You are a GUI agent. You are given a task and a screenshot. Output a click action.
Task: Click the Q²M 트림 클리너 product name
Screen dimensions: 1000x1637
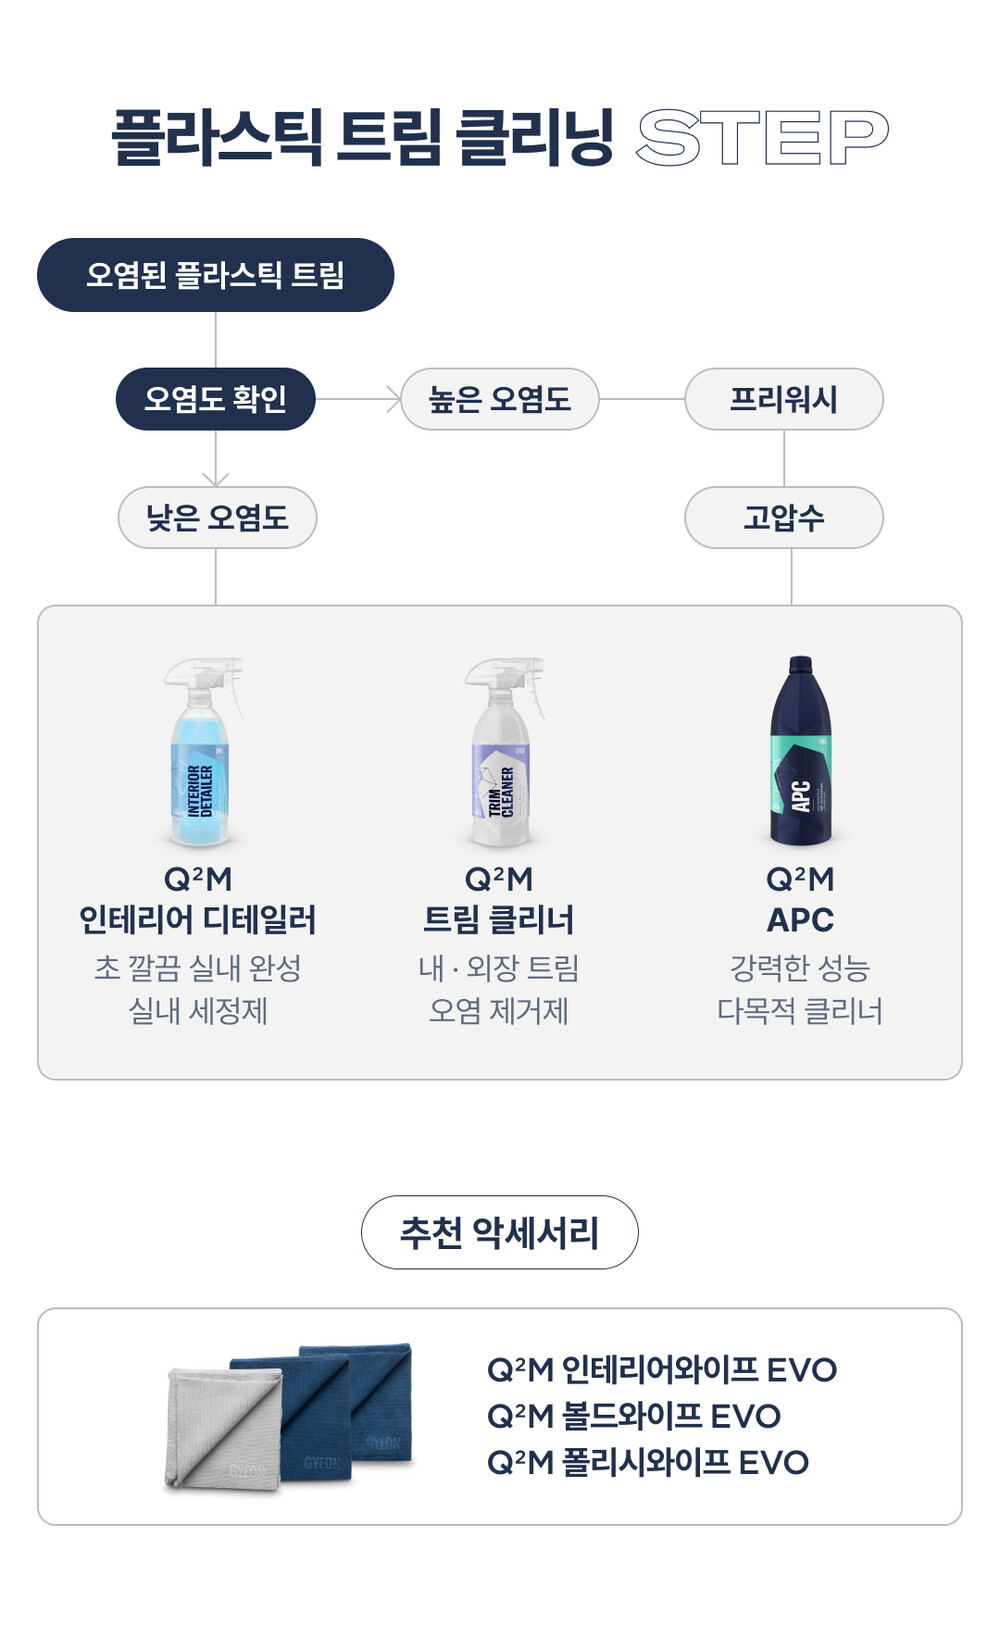click(x=499, y=900)
